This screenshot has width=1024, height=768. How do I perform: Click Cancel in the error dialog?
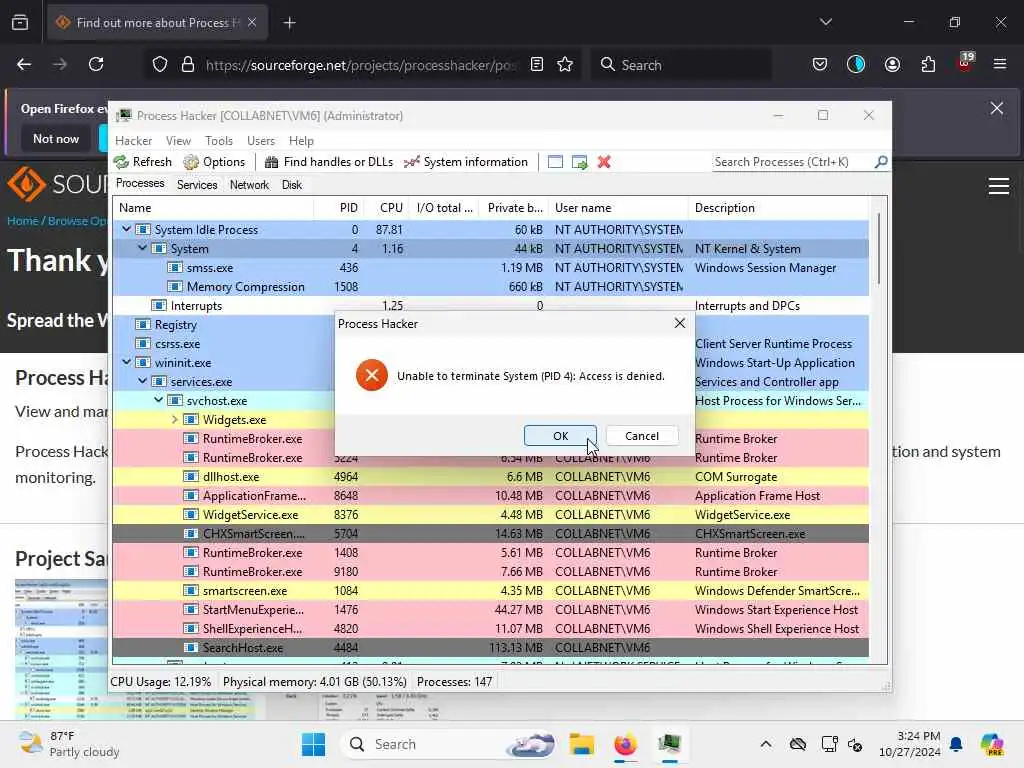pos(642,436)
